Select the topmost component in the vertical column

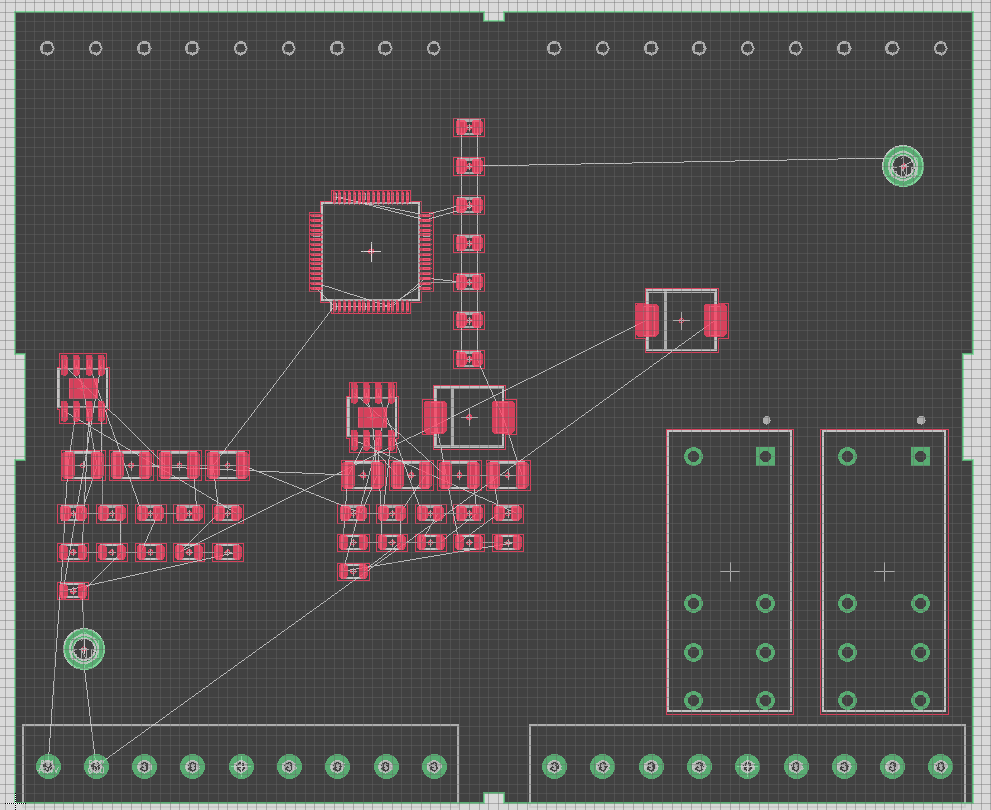point(469,127)
